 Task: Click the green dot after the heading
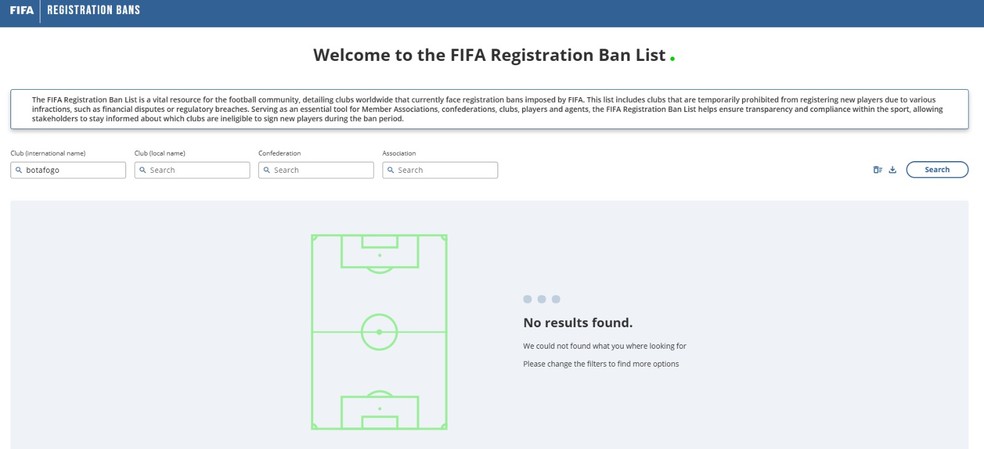[x=672, y=59]
